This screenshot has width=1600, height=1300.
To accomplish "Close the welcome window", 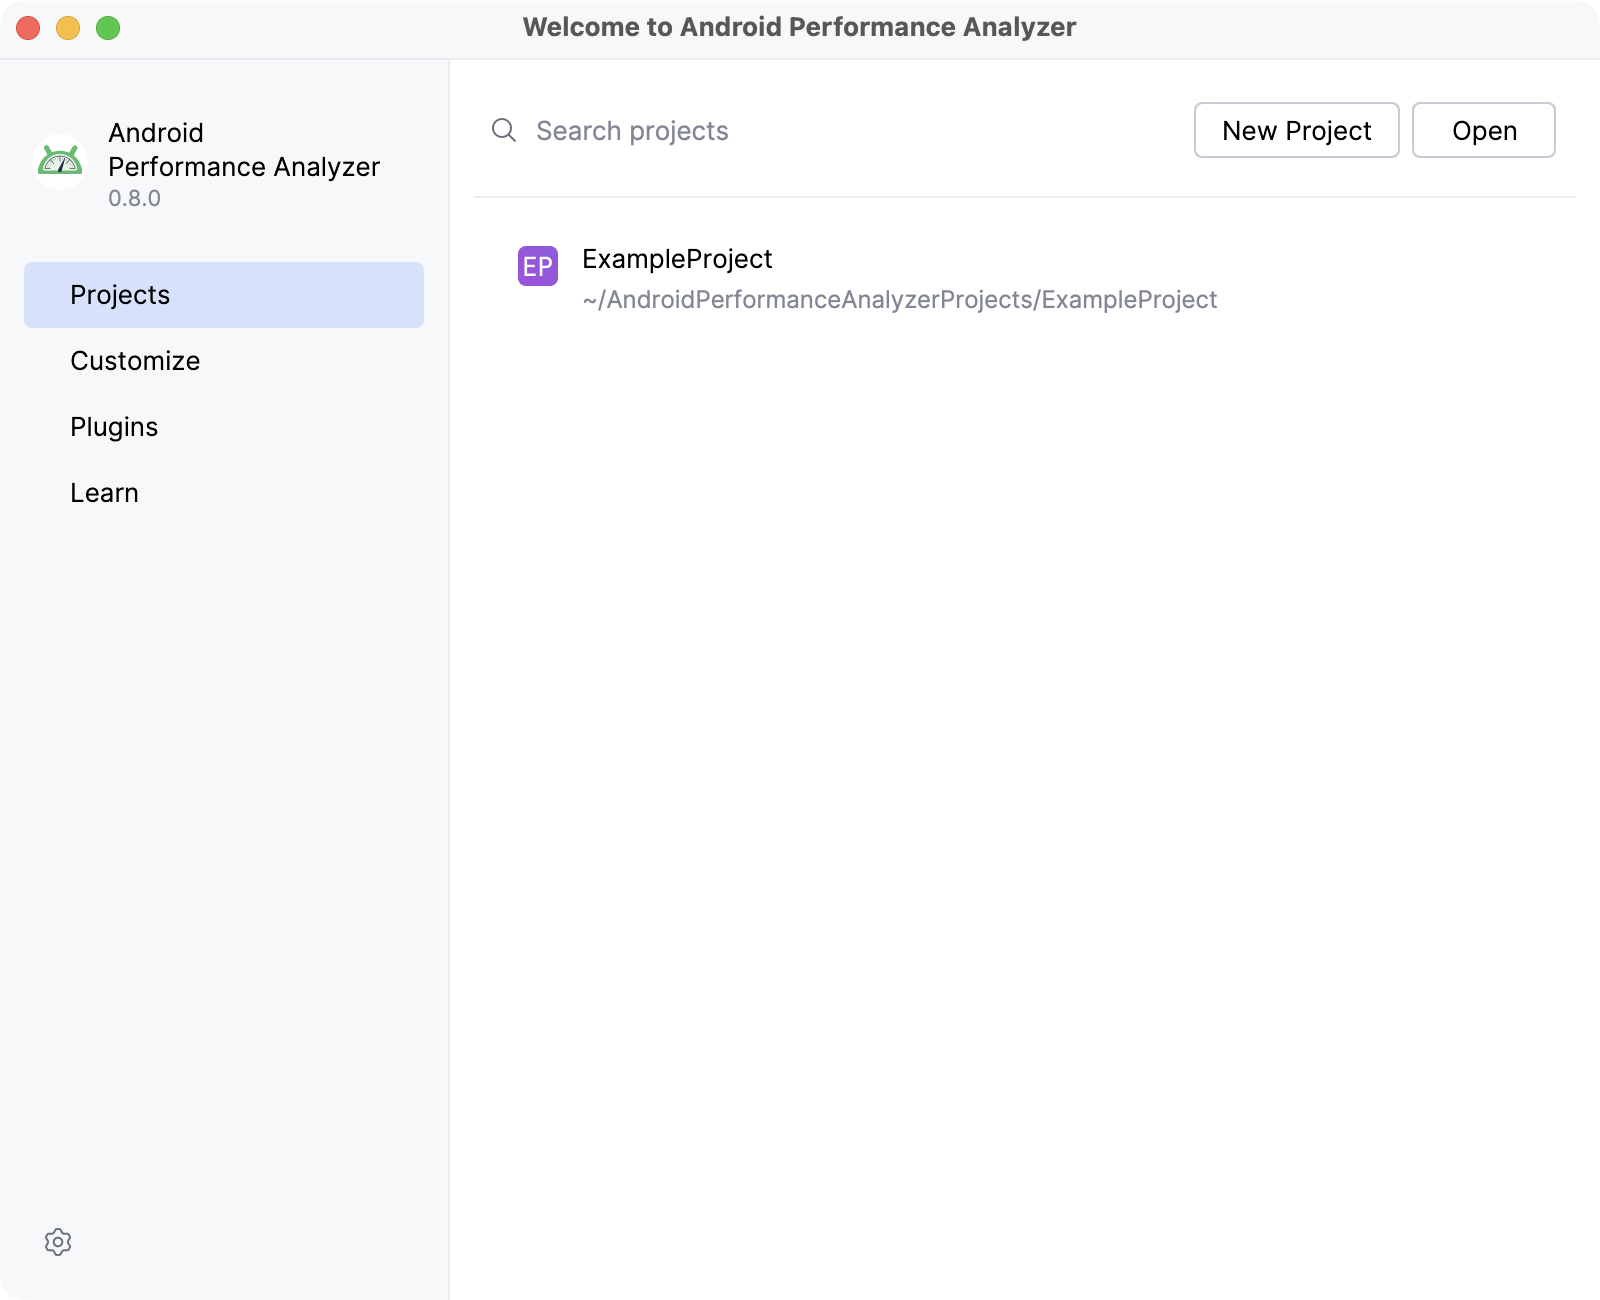I will coord(28,28).
